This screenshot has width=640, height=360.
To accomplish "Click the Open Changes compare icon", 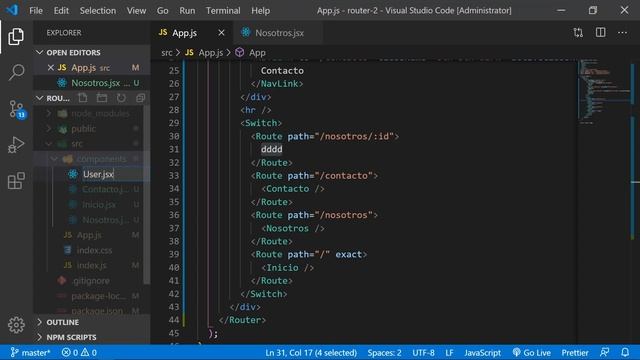I will 578,33.
